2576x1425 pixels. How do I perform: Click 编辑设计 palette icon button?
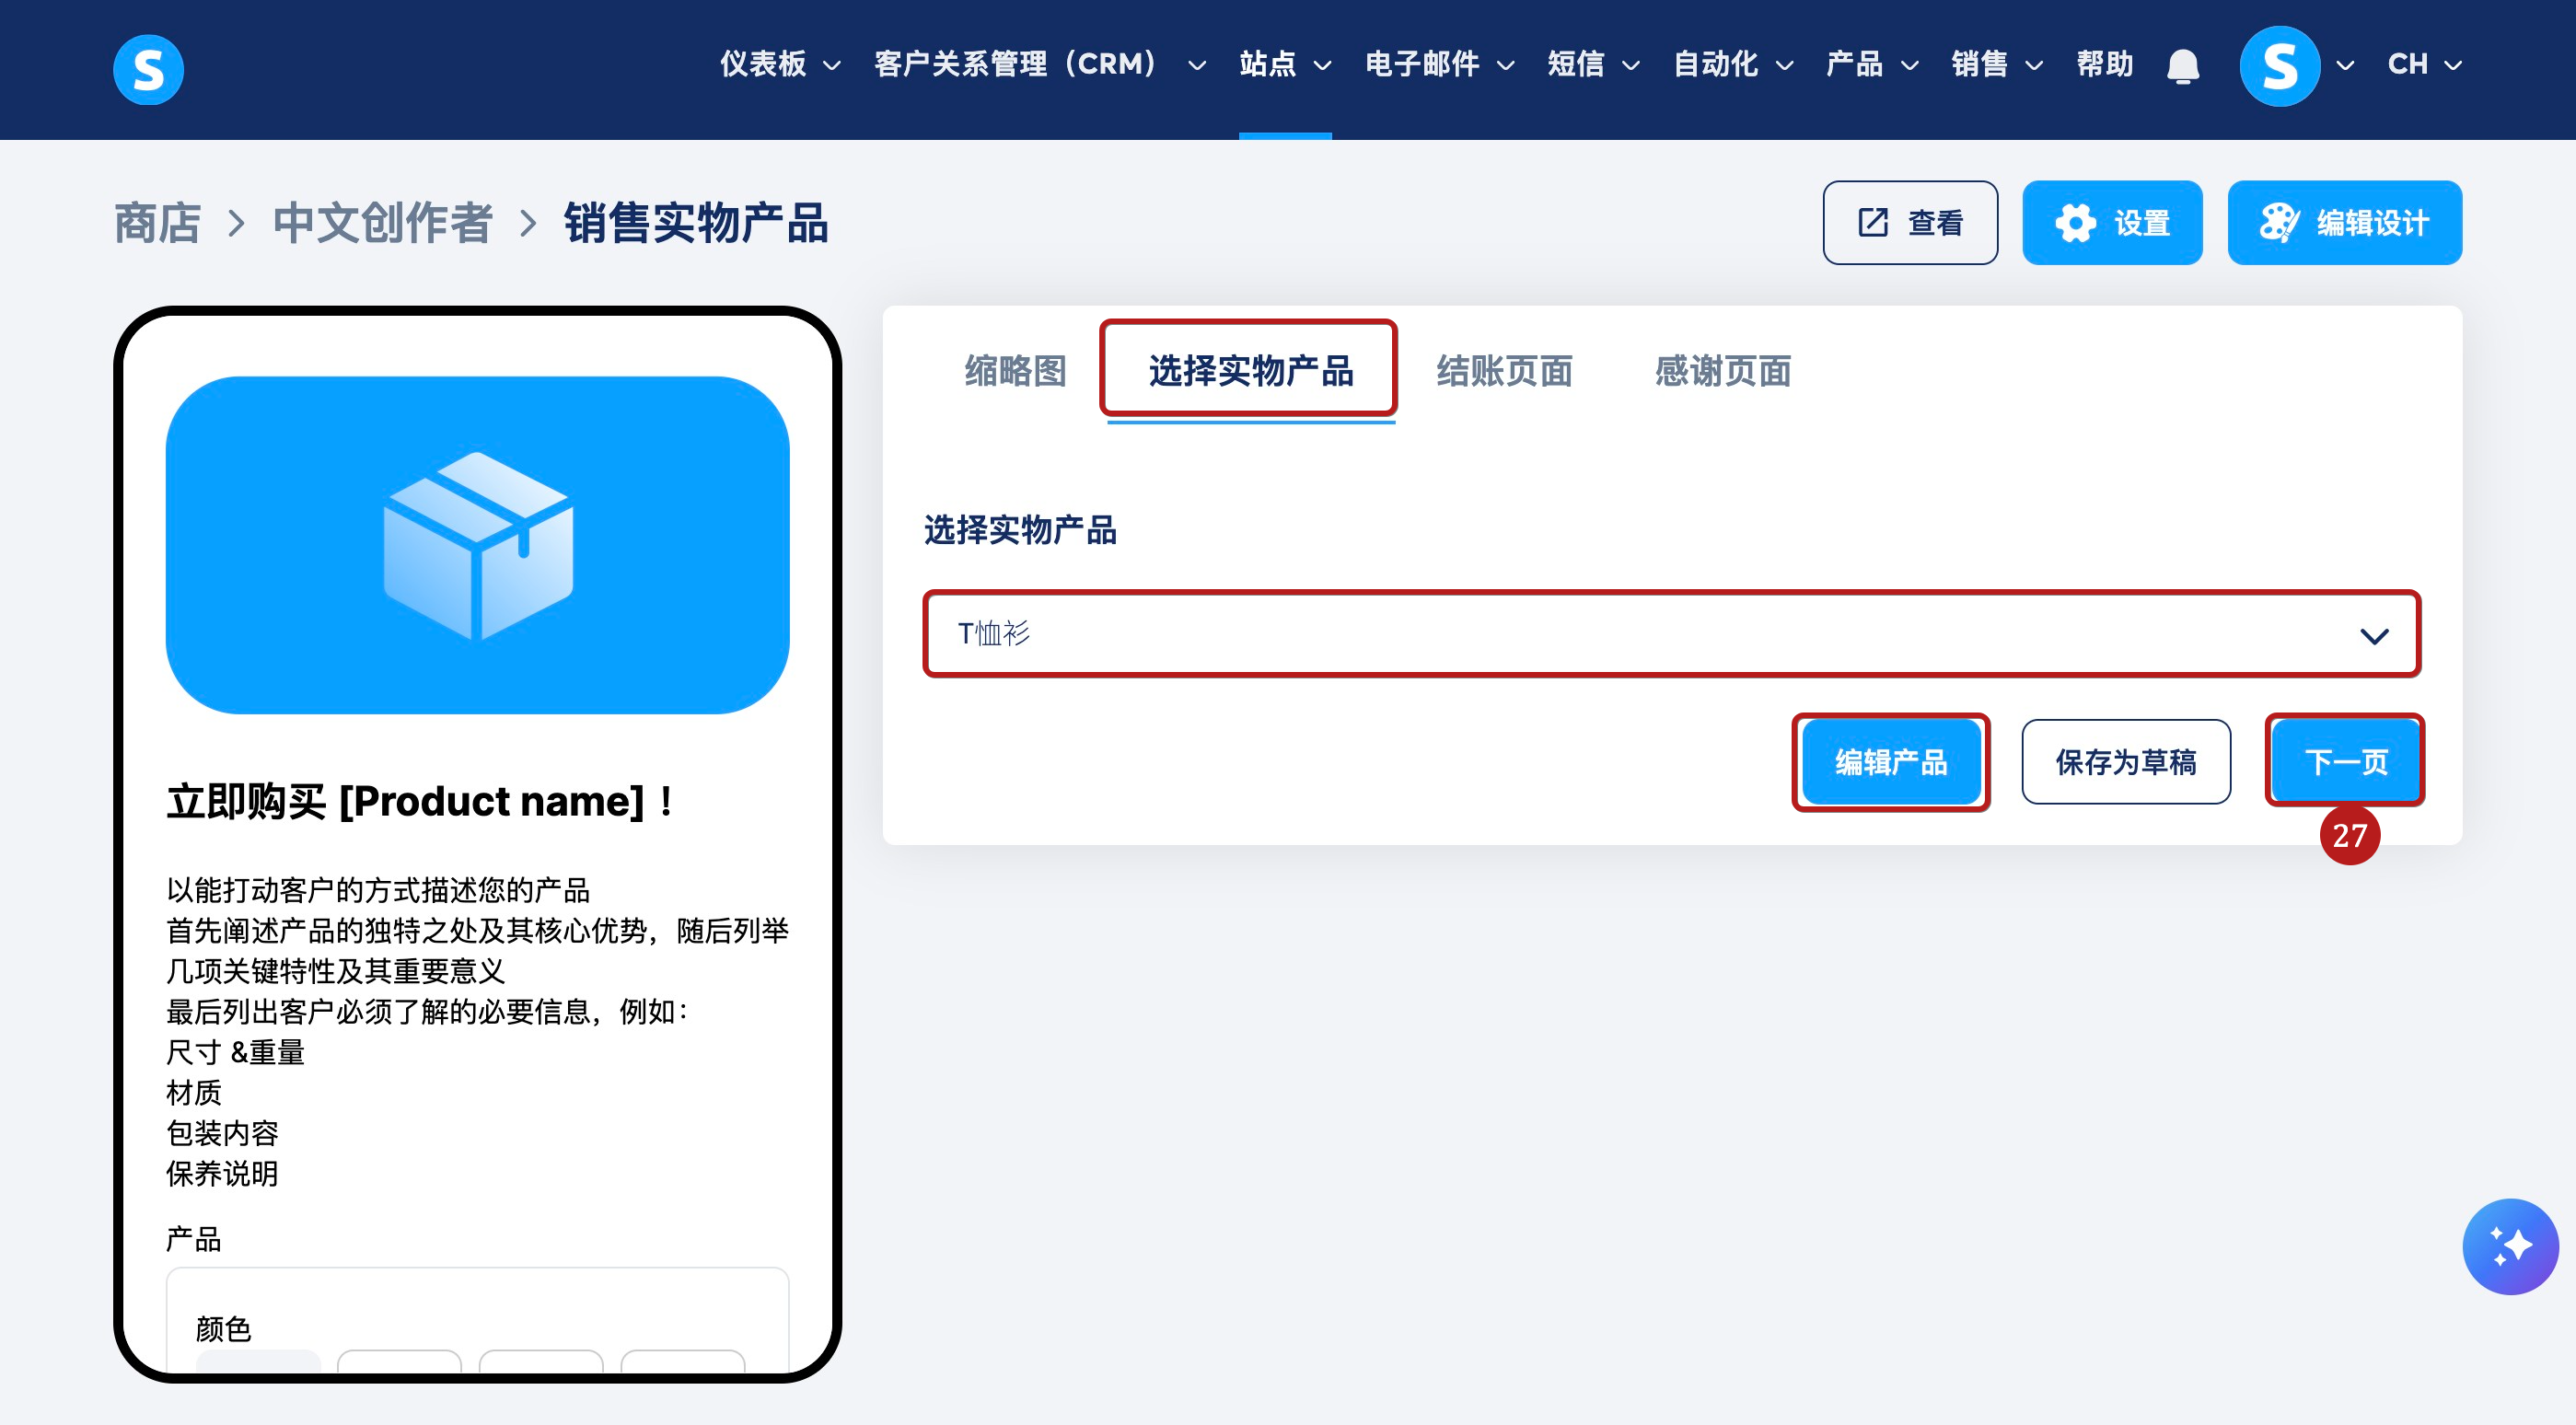click(x=2343, y=222)
